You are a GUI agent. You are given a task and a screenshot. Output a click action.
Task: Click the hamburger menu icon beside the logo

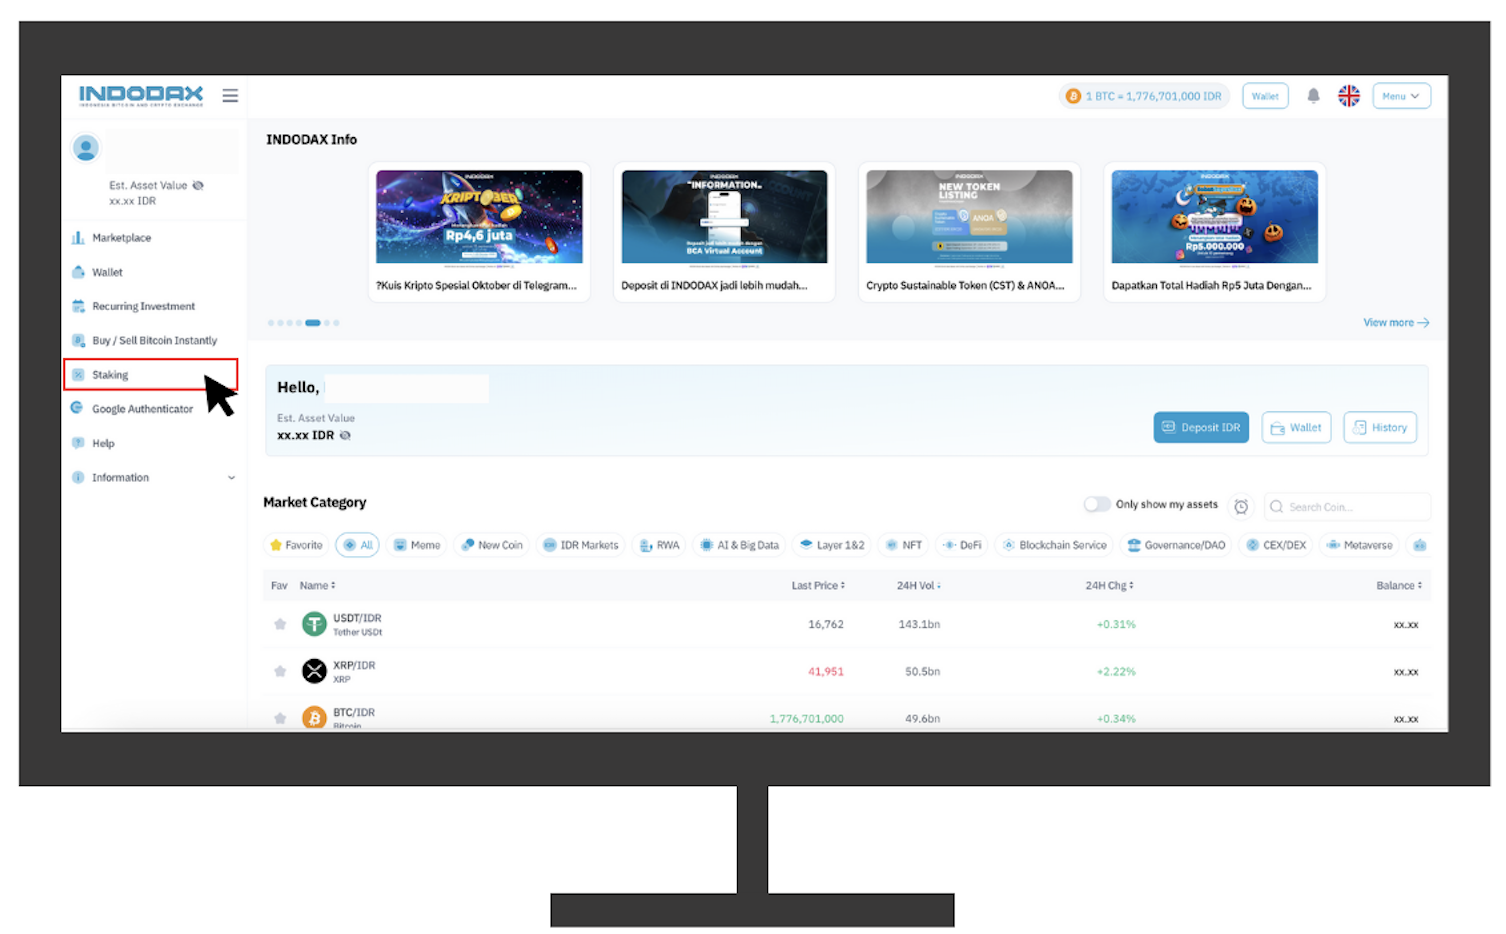230,96
